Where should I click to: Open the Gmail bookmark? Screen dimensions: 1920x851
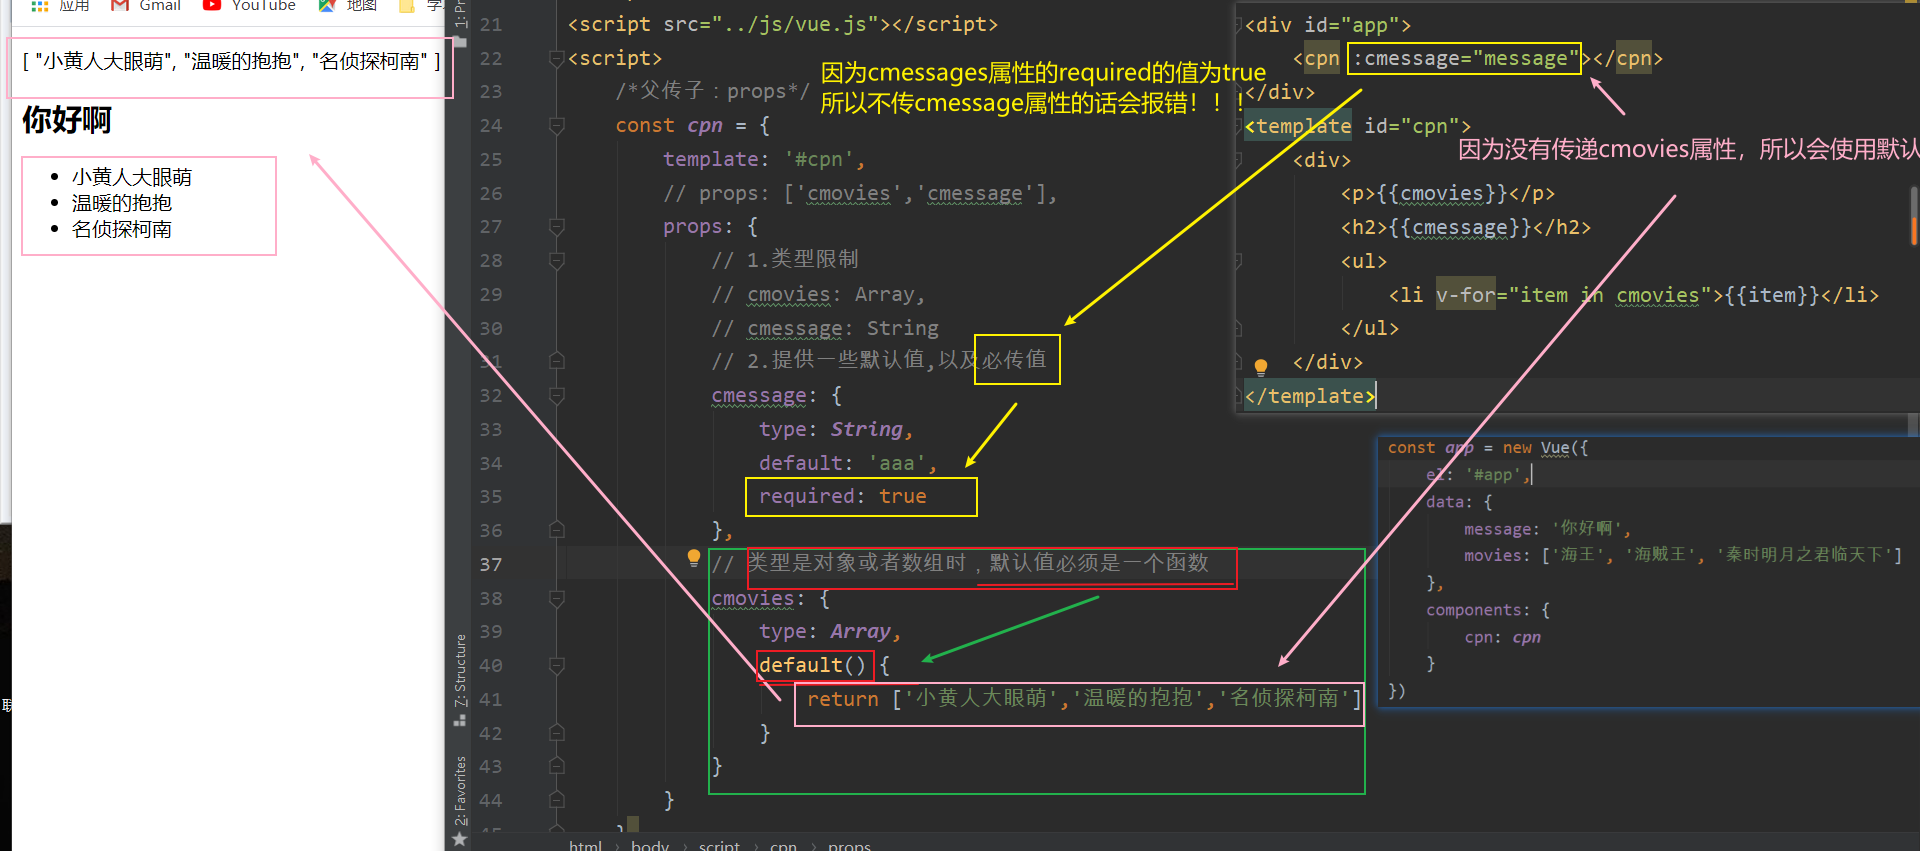pyautogui.click(x=146, y=5)
